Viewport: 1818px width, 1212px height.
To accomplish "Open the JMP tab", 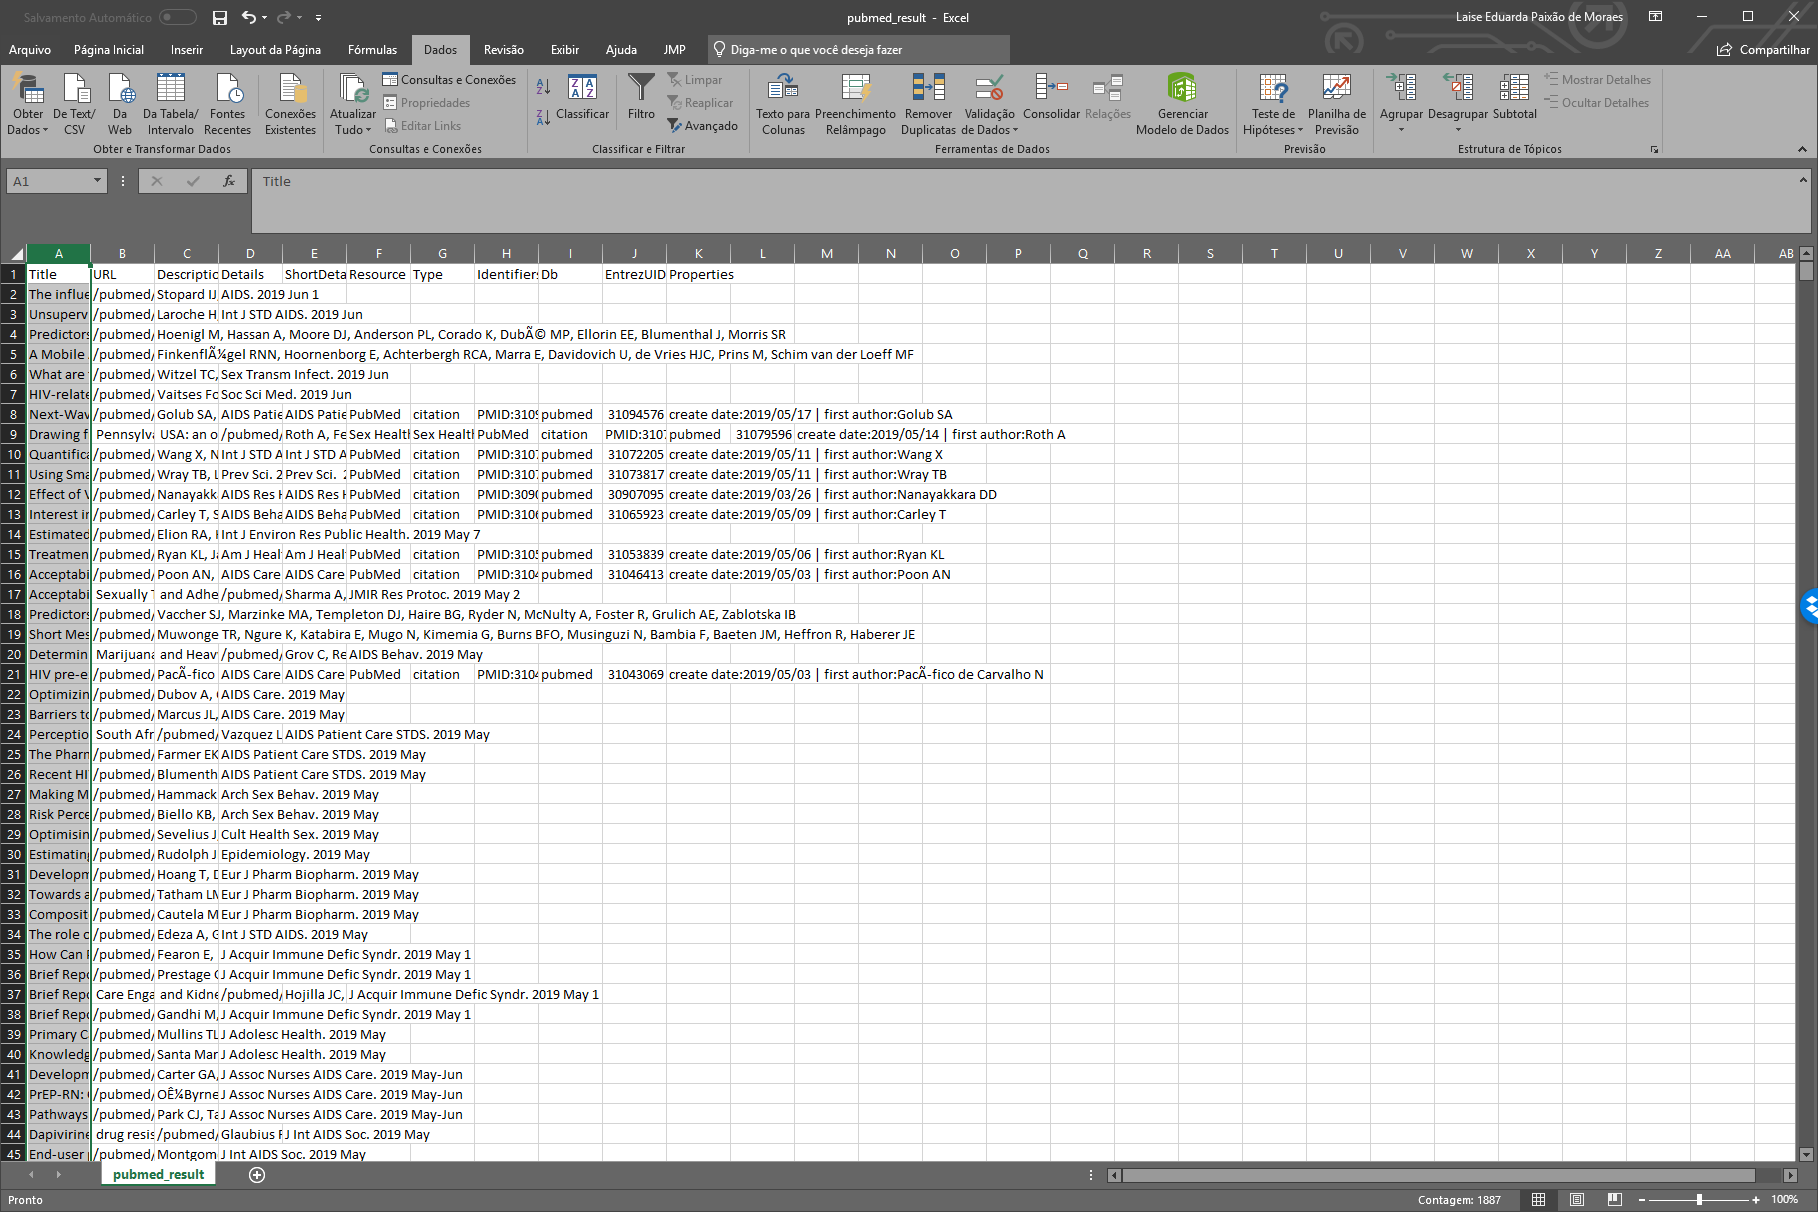I will click(x=675, y=50).
